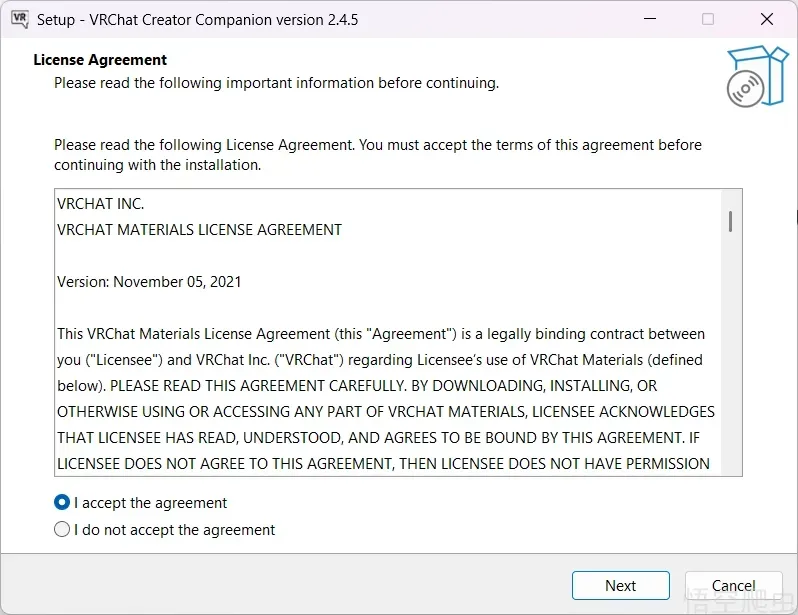The height and width of the screenshot is (615, 798).
Task: Click the "Version: November 05, 2021" line
Action: pos(149,282)
